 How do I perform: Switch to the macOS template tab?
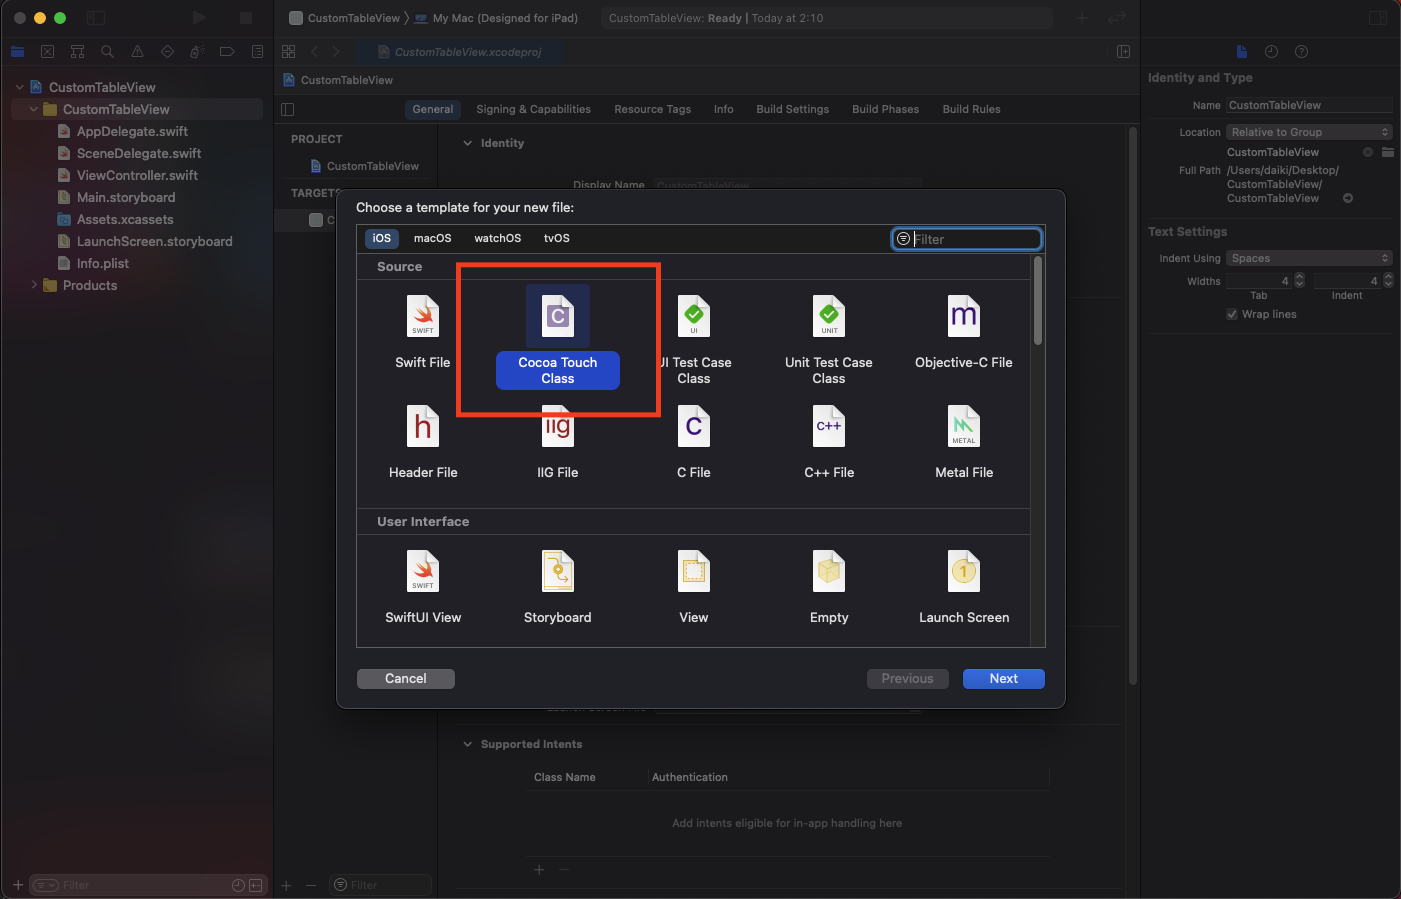tap(433, 238)
